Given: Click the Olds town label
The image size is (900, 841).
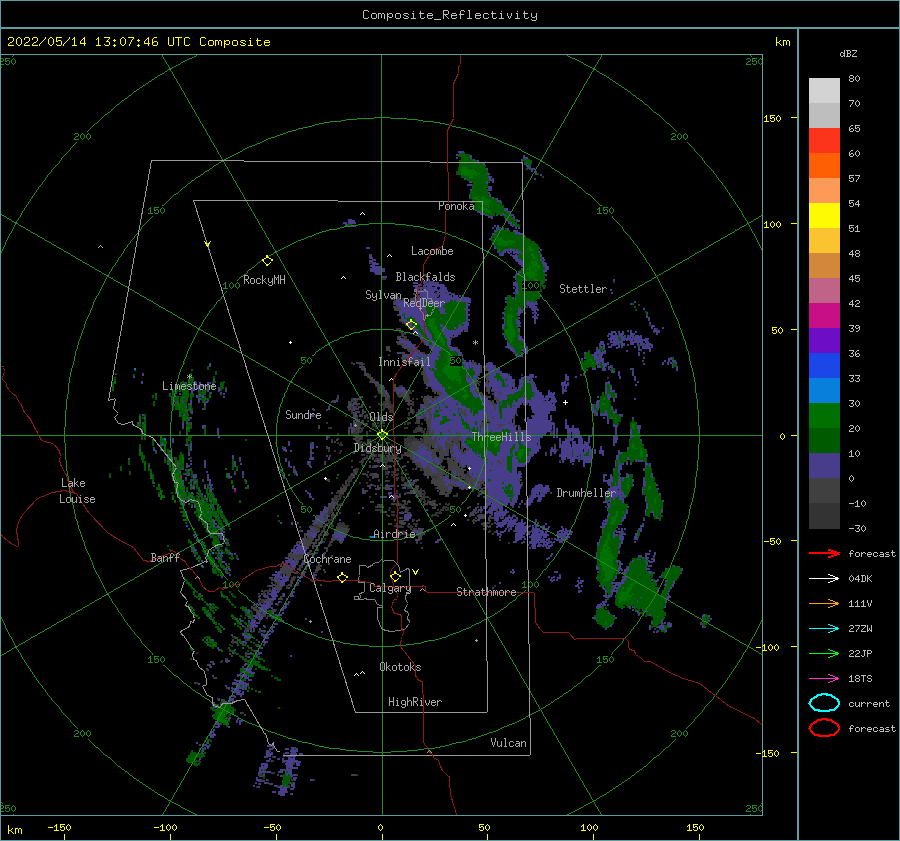Looking at the screenshot, I should [381, 417].
